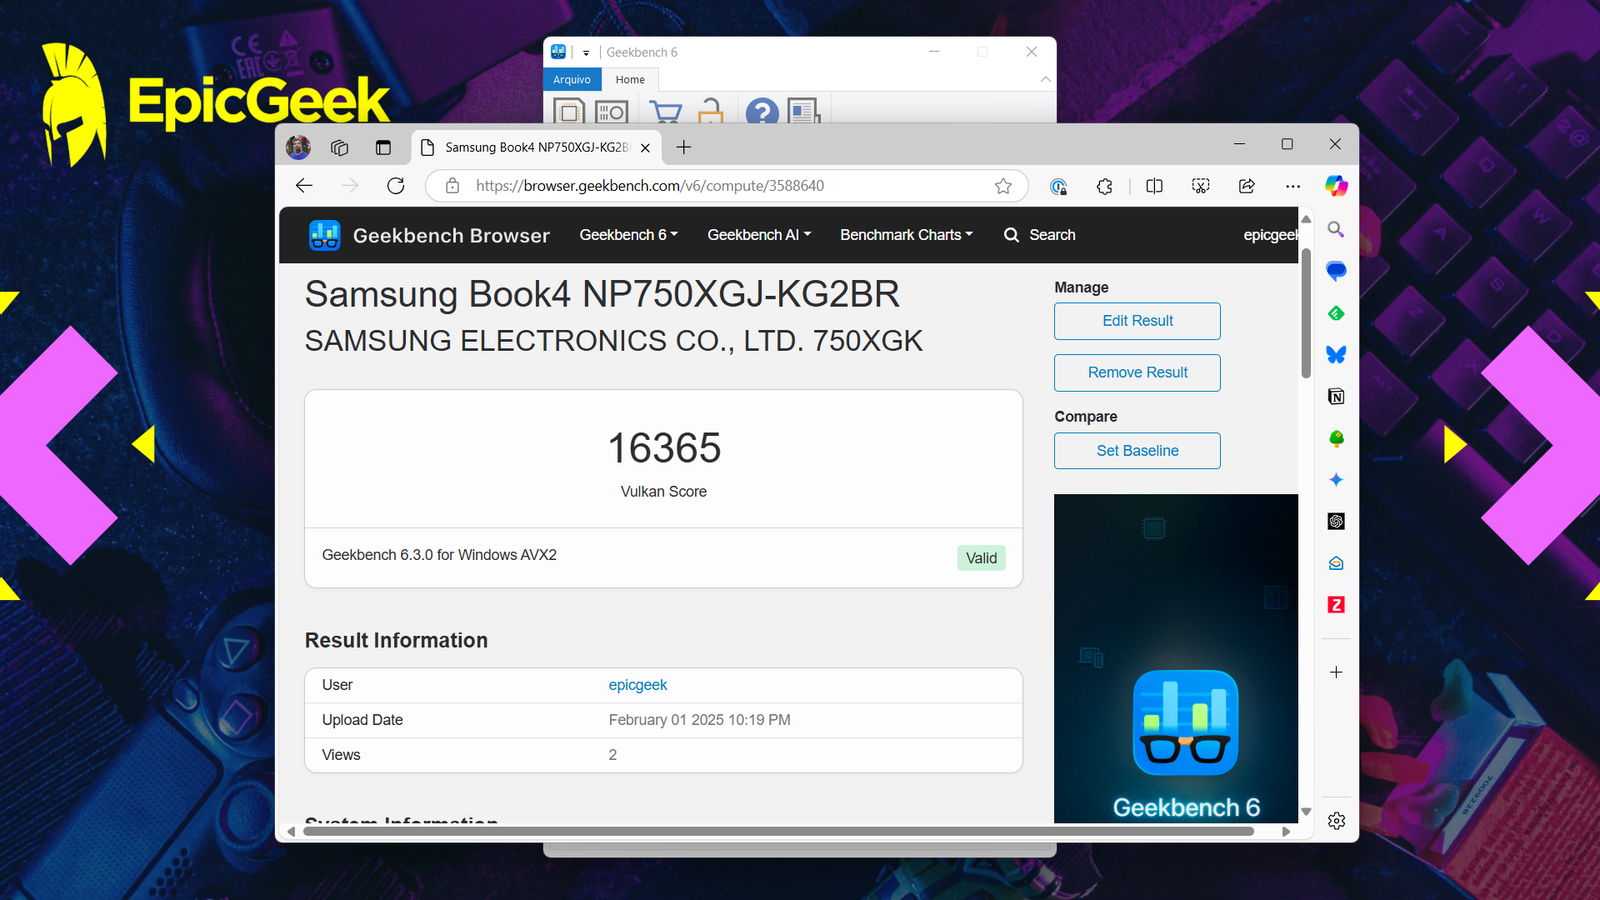This screenshot has width=1600, height=900.
Task: Open the shopping cart purchase icon in Geekbench
Action: 665,112
